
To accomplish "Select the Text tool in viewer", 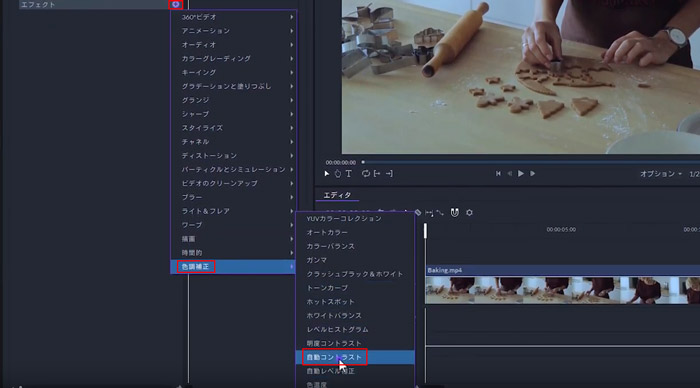I will 349,174.
